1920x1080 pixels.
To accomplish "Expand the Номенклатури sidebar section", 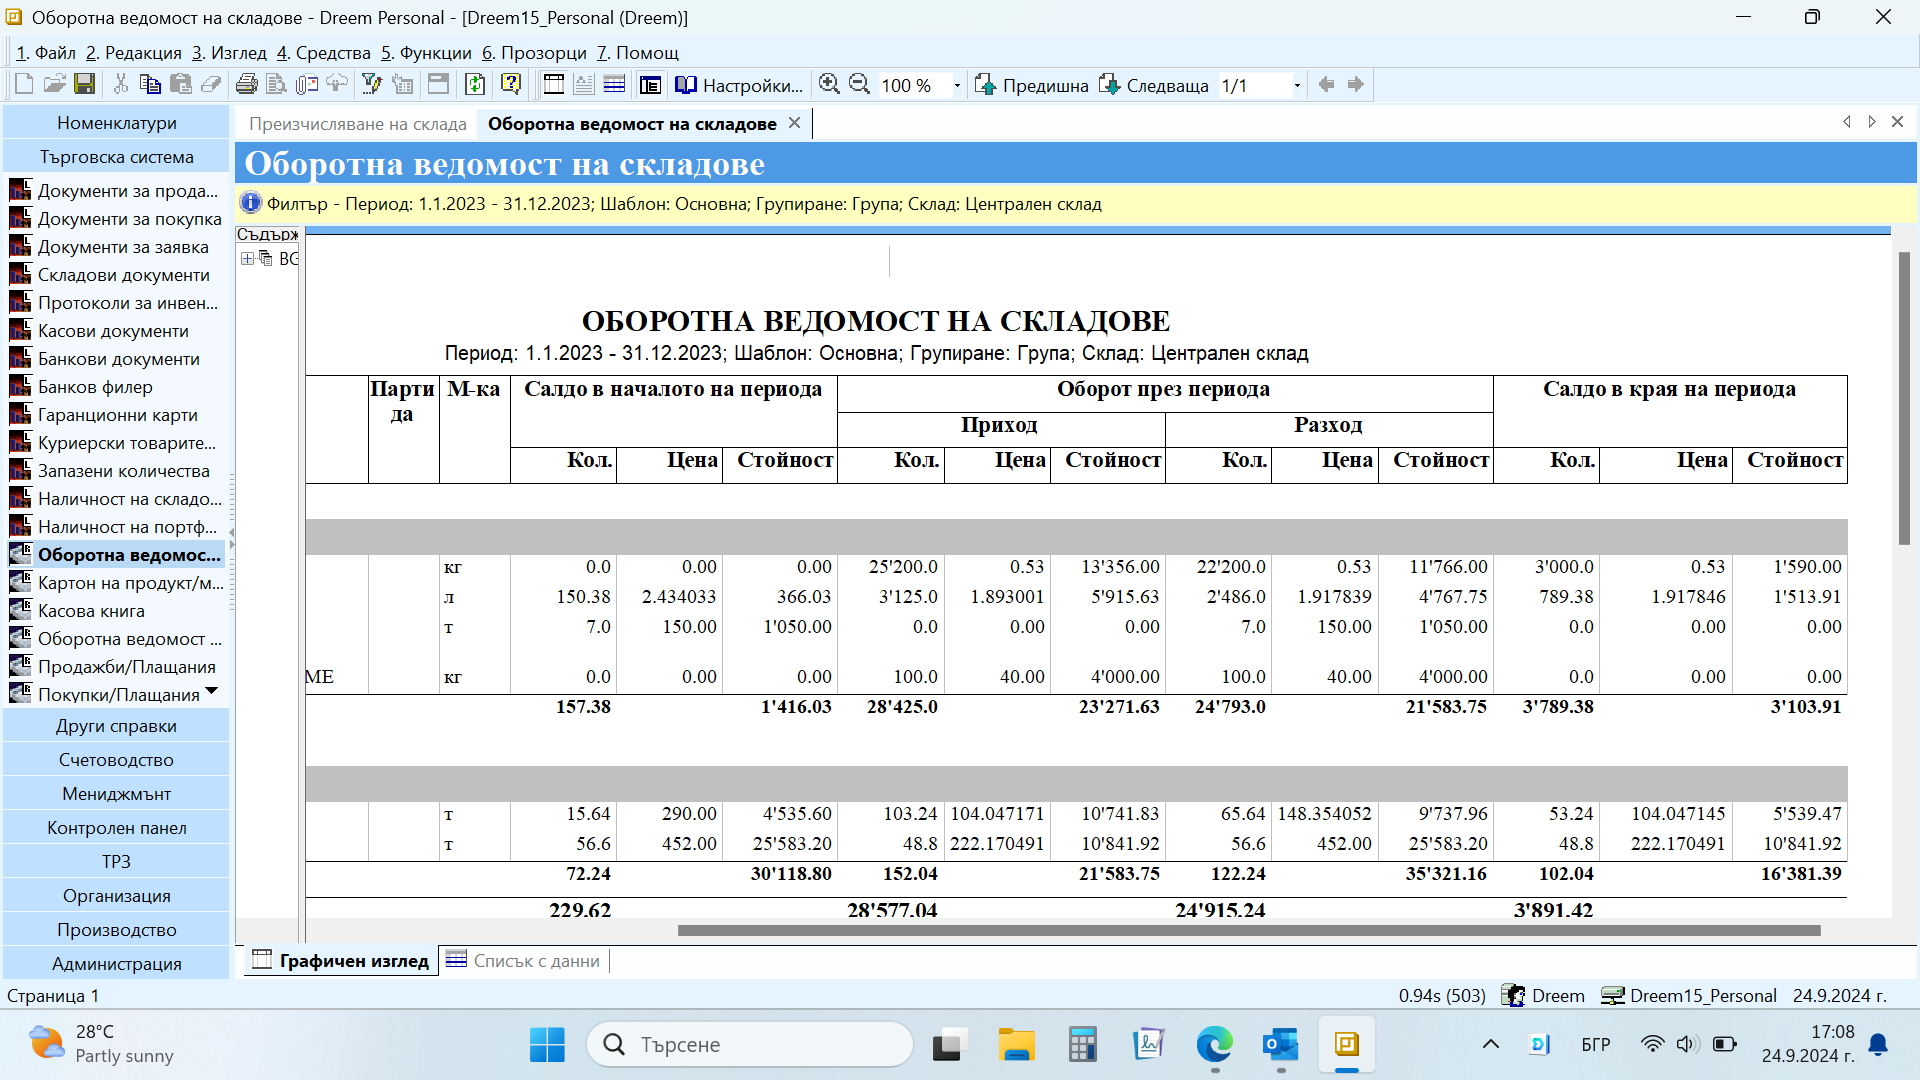I will tap(117, 123).
